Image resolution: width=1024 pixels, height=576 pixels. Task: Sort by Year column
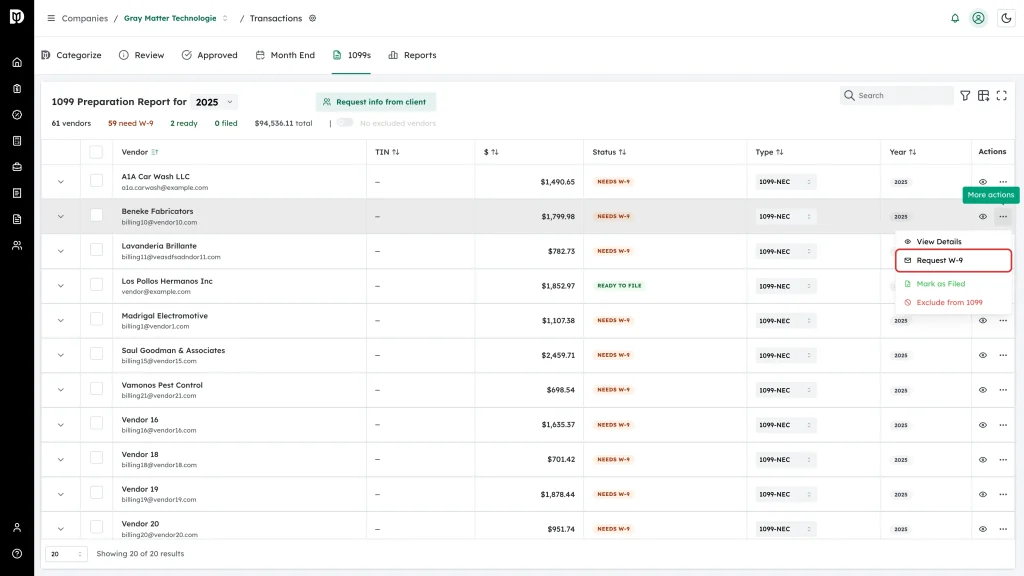pos(903,152)
